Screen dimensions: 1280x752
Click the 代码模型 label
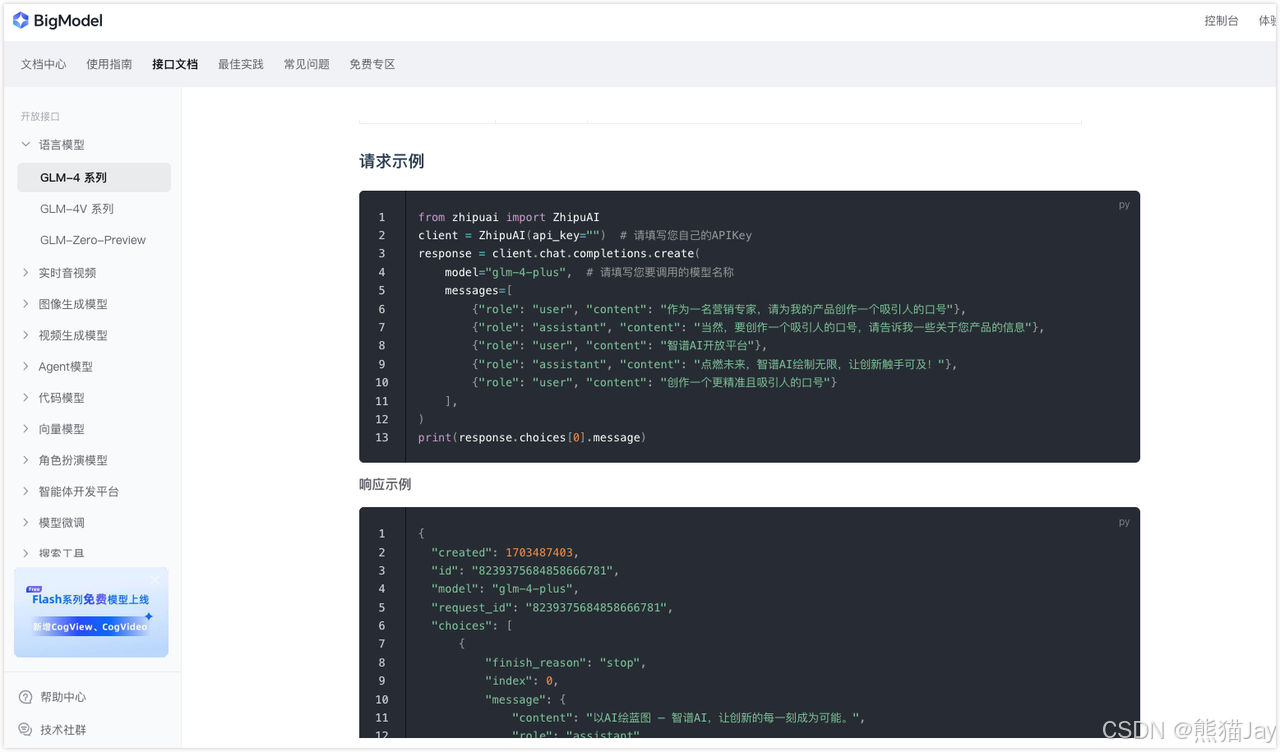coord(62,398)
